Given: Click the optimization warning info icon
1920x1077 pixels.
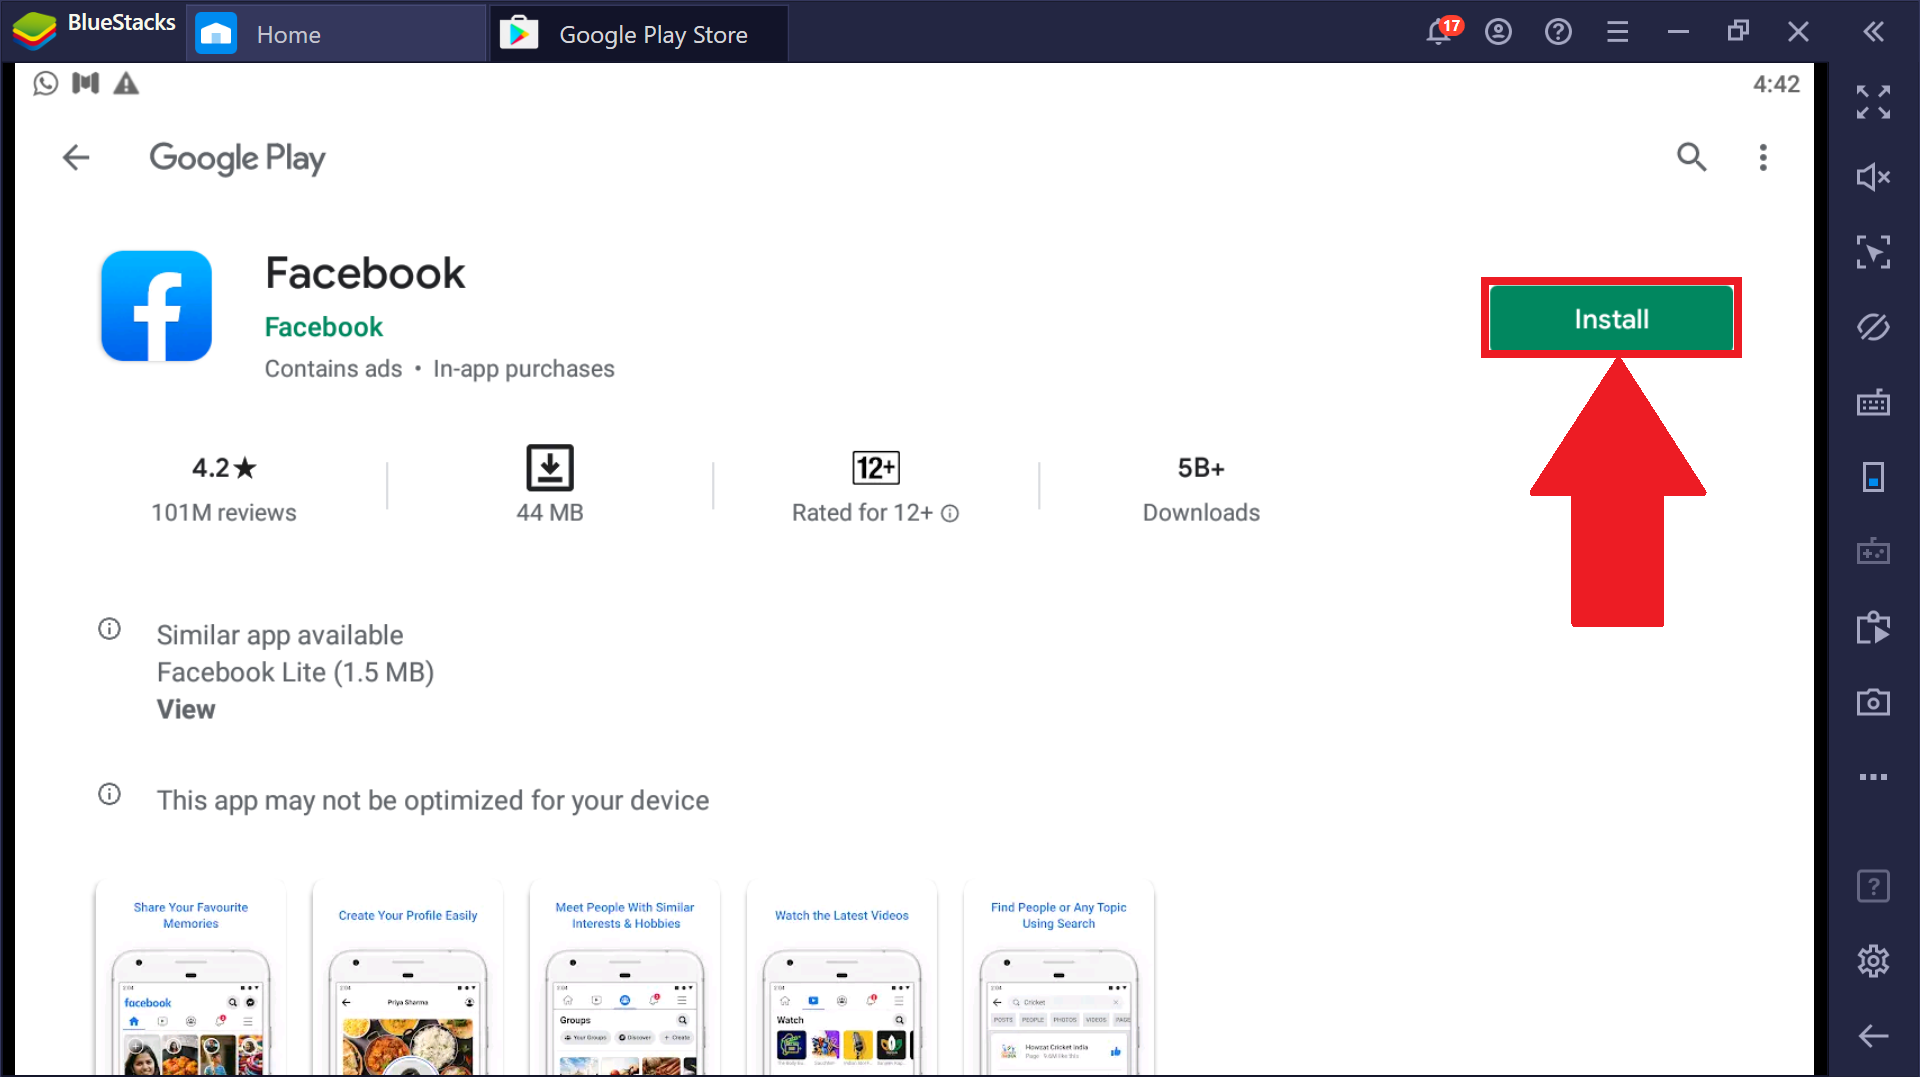Looking at the screenshot, I should coord(109,794).
